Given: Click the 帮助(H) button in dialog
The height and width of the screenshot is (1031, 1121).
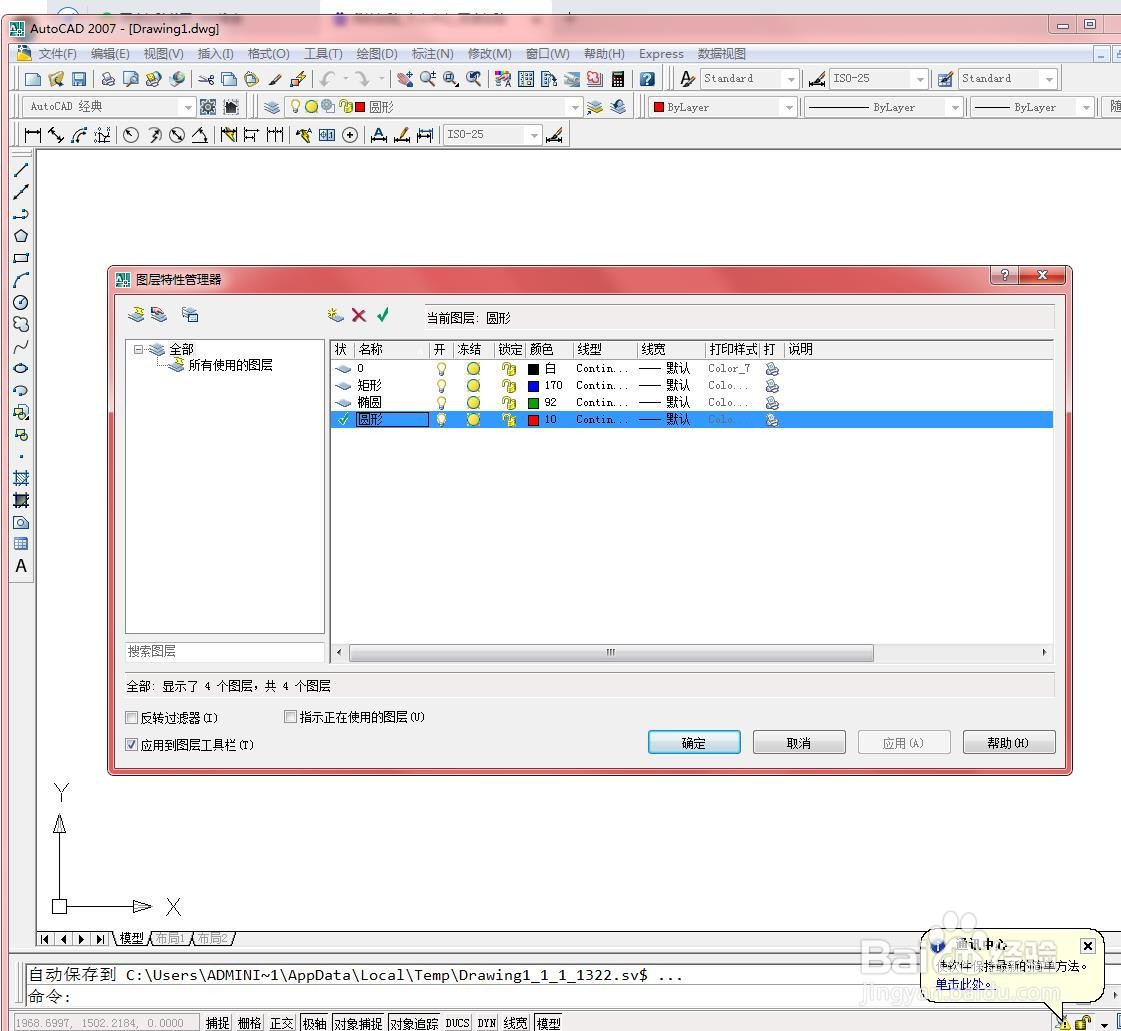Looking at the screenshot, I should [x=1009, y=743].
